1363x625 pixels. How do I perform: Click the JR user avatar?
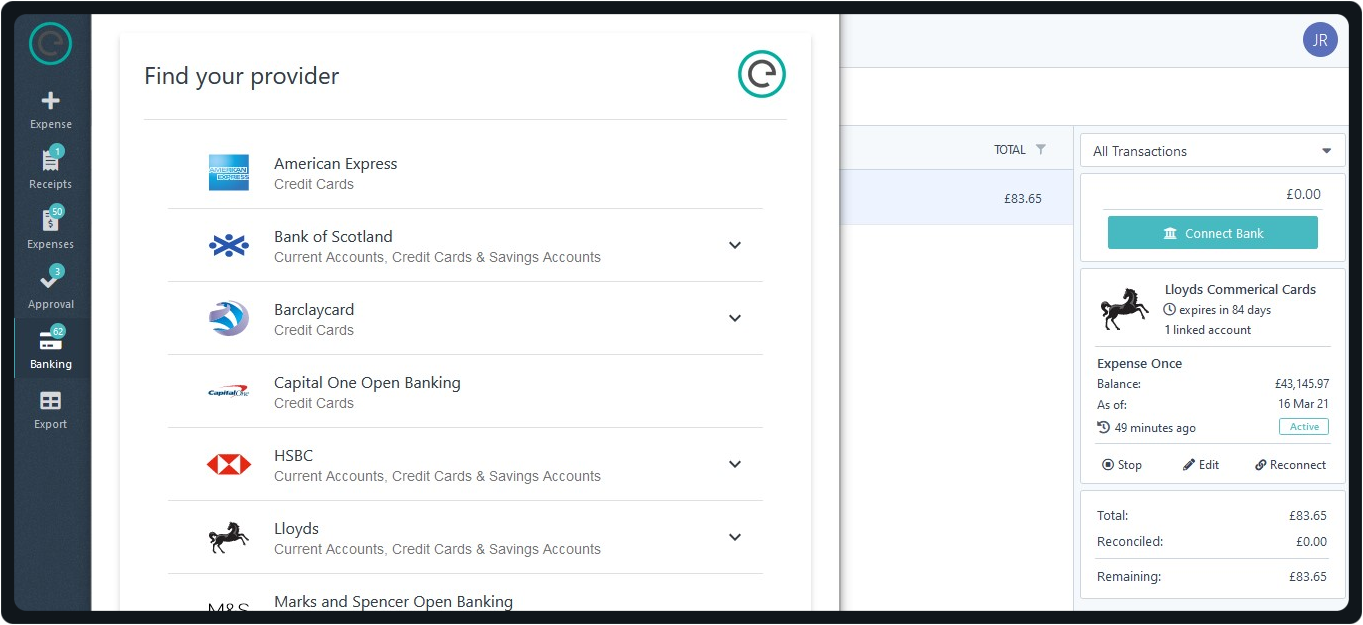(1320, 40)
